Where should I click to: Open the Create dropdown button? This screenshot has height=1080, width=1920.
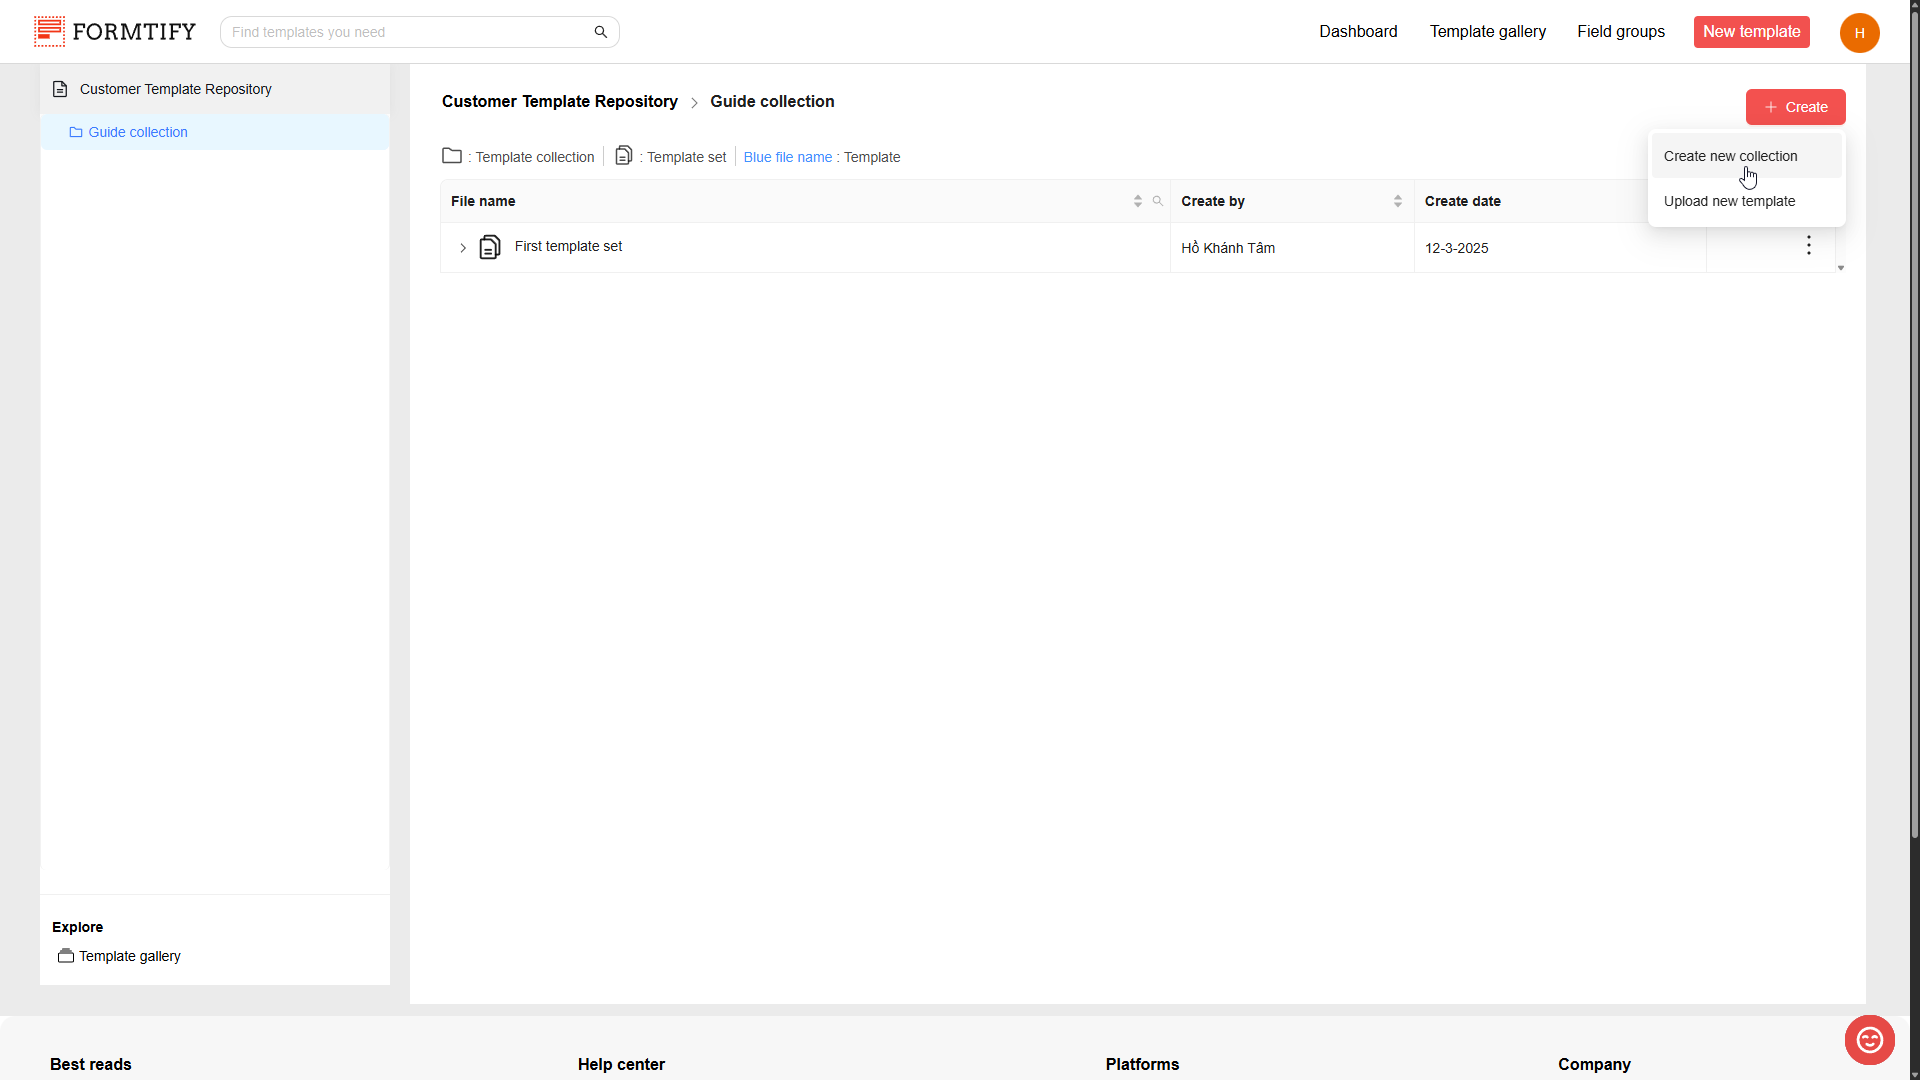[1795, 107]
